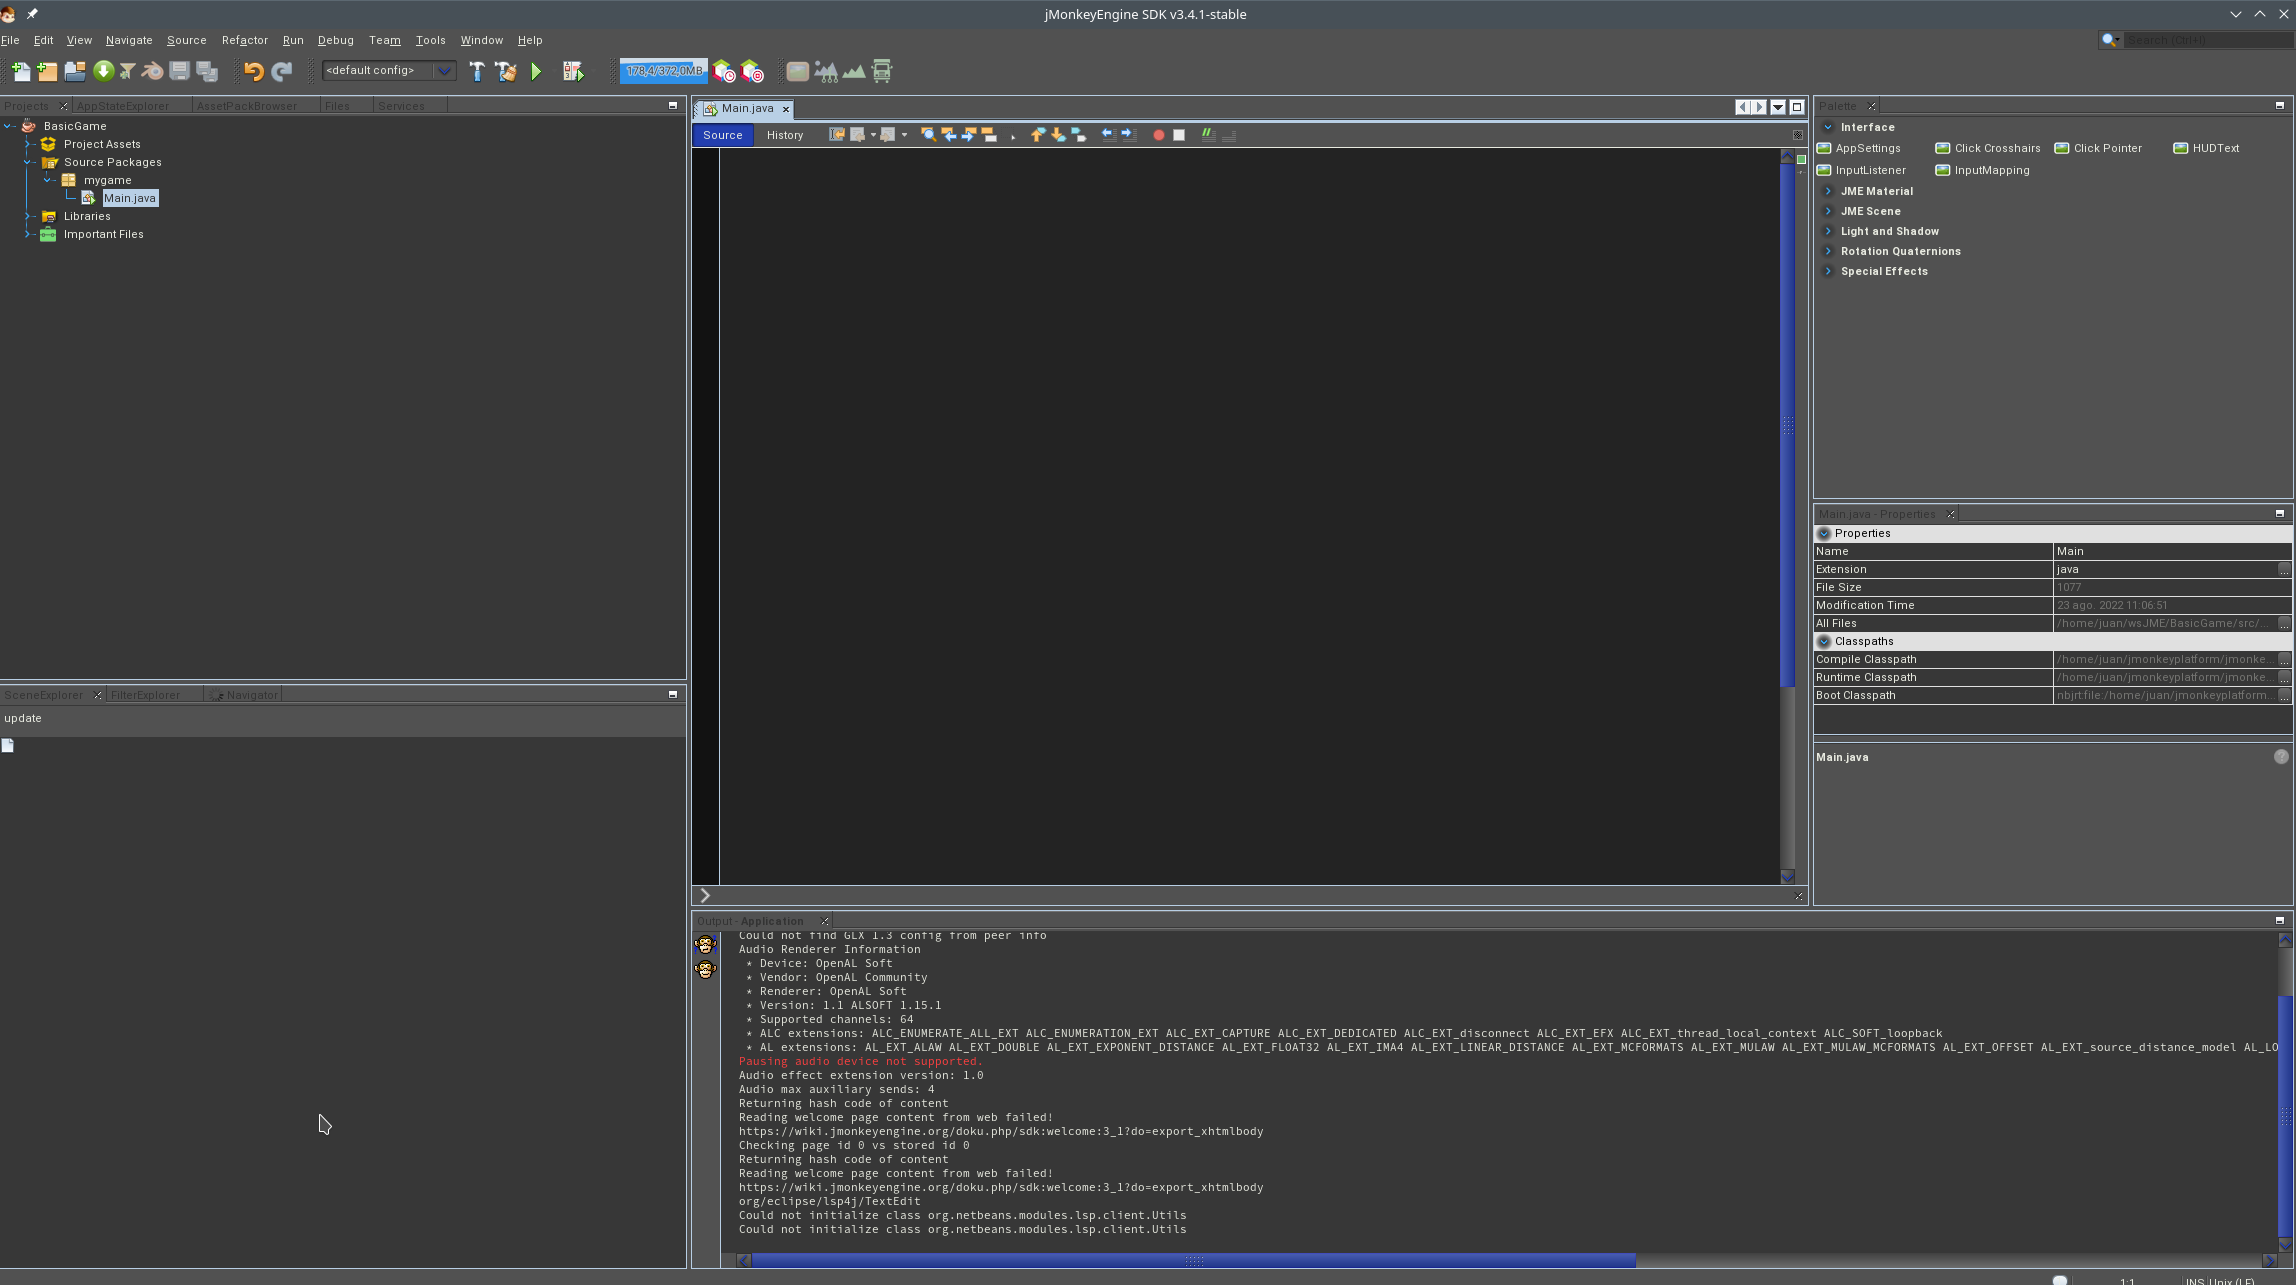Collapse the BasicGame project node
The image size is (2296, 1285).
point(9,126)
